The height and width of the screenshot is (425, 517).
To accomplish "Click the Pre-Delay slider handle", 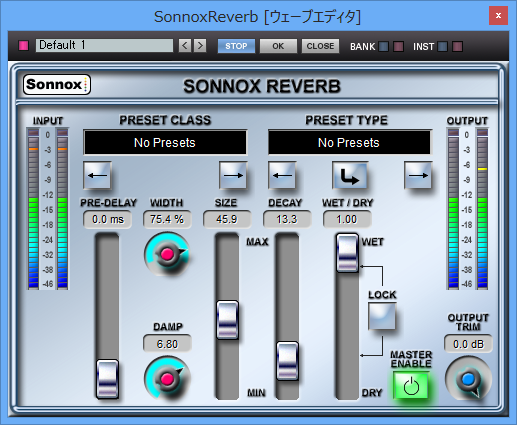I will [x=107, y=379].
